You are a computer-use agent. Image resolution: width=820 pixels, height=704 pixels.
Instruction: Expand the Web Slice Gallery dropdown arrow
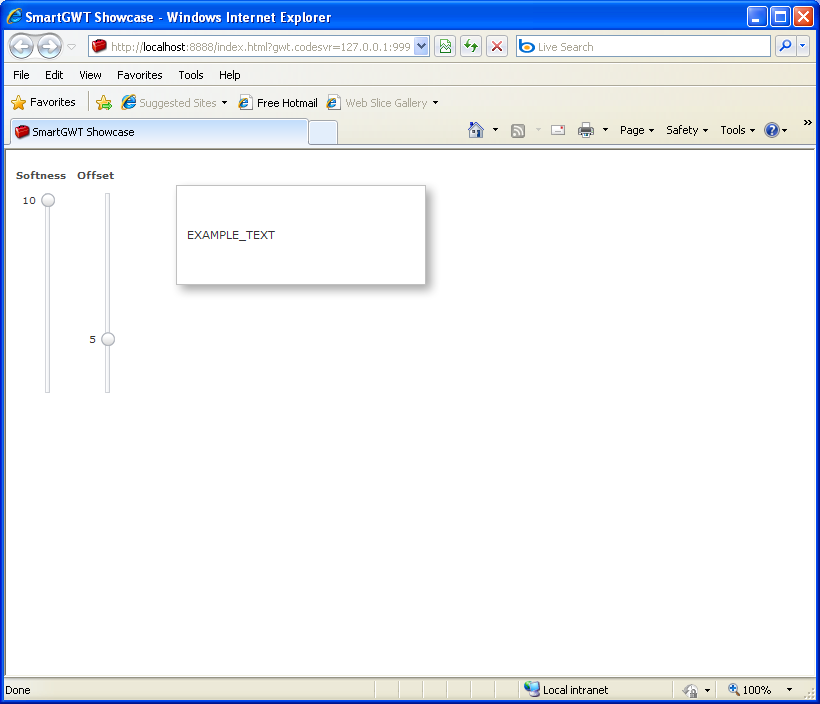(x=436, y=103)
